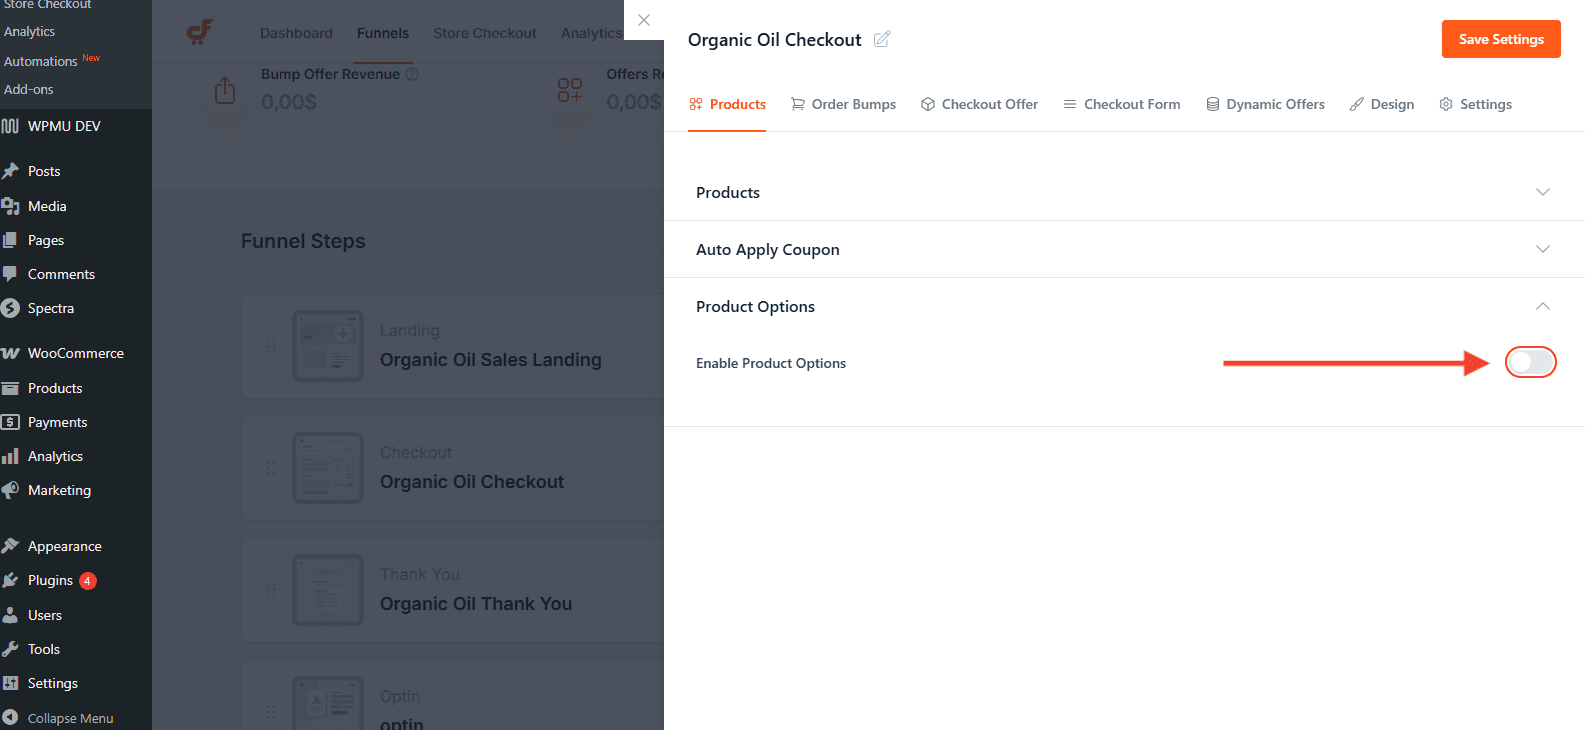Click the pencil icon to rename Organic Oil Checkout

tap(881, 39)
